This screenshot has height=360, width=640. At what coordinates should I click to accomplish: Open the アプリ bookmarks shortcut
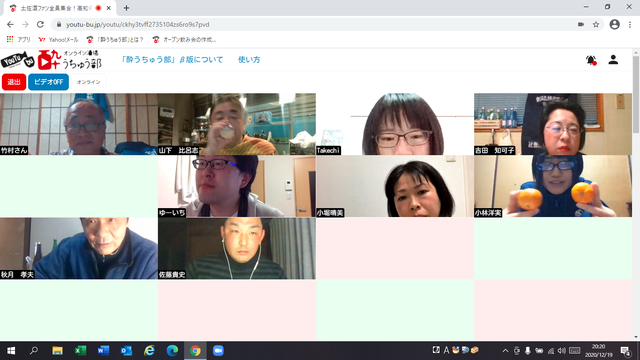19,40
